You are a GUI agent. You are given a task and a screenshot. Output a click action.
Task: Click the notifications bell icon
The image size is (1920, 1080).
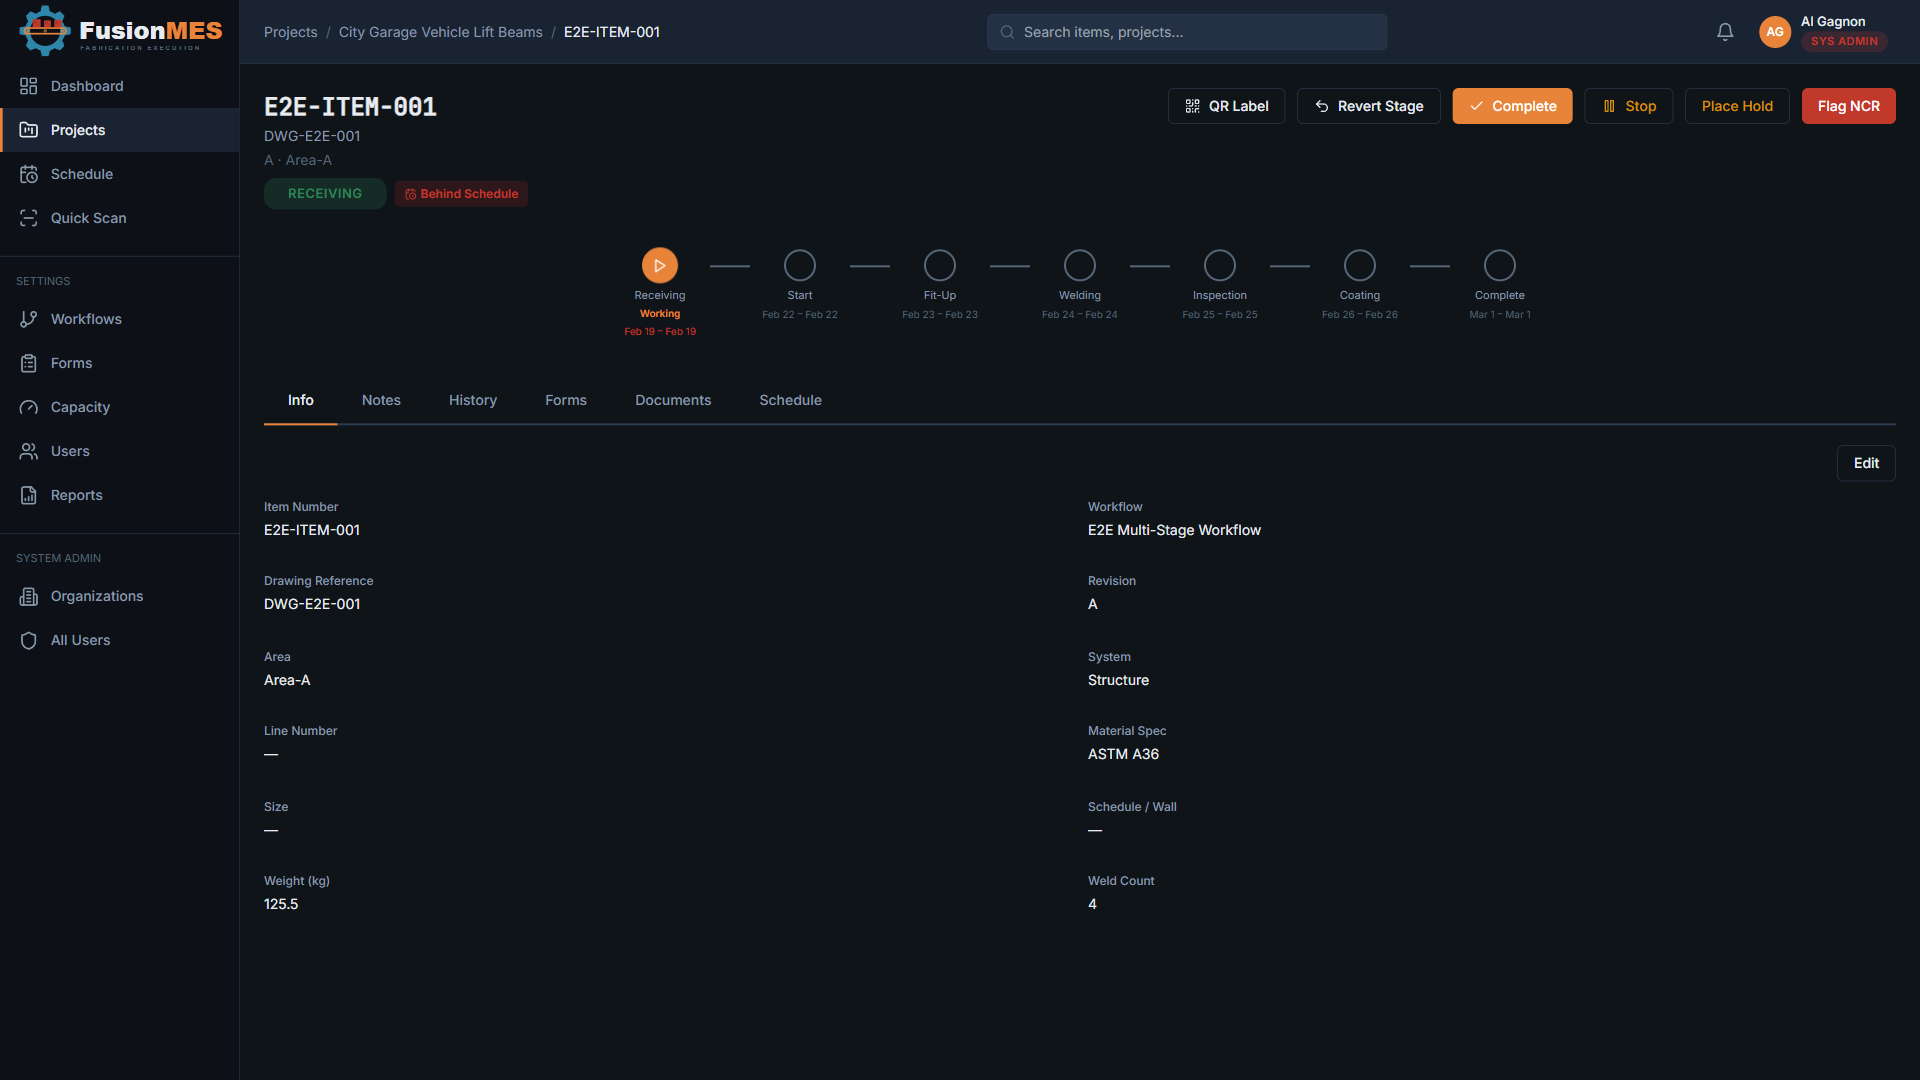1725,32
